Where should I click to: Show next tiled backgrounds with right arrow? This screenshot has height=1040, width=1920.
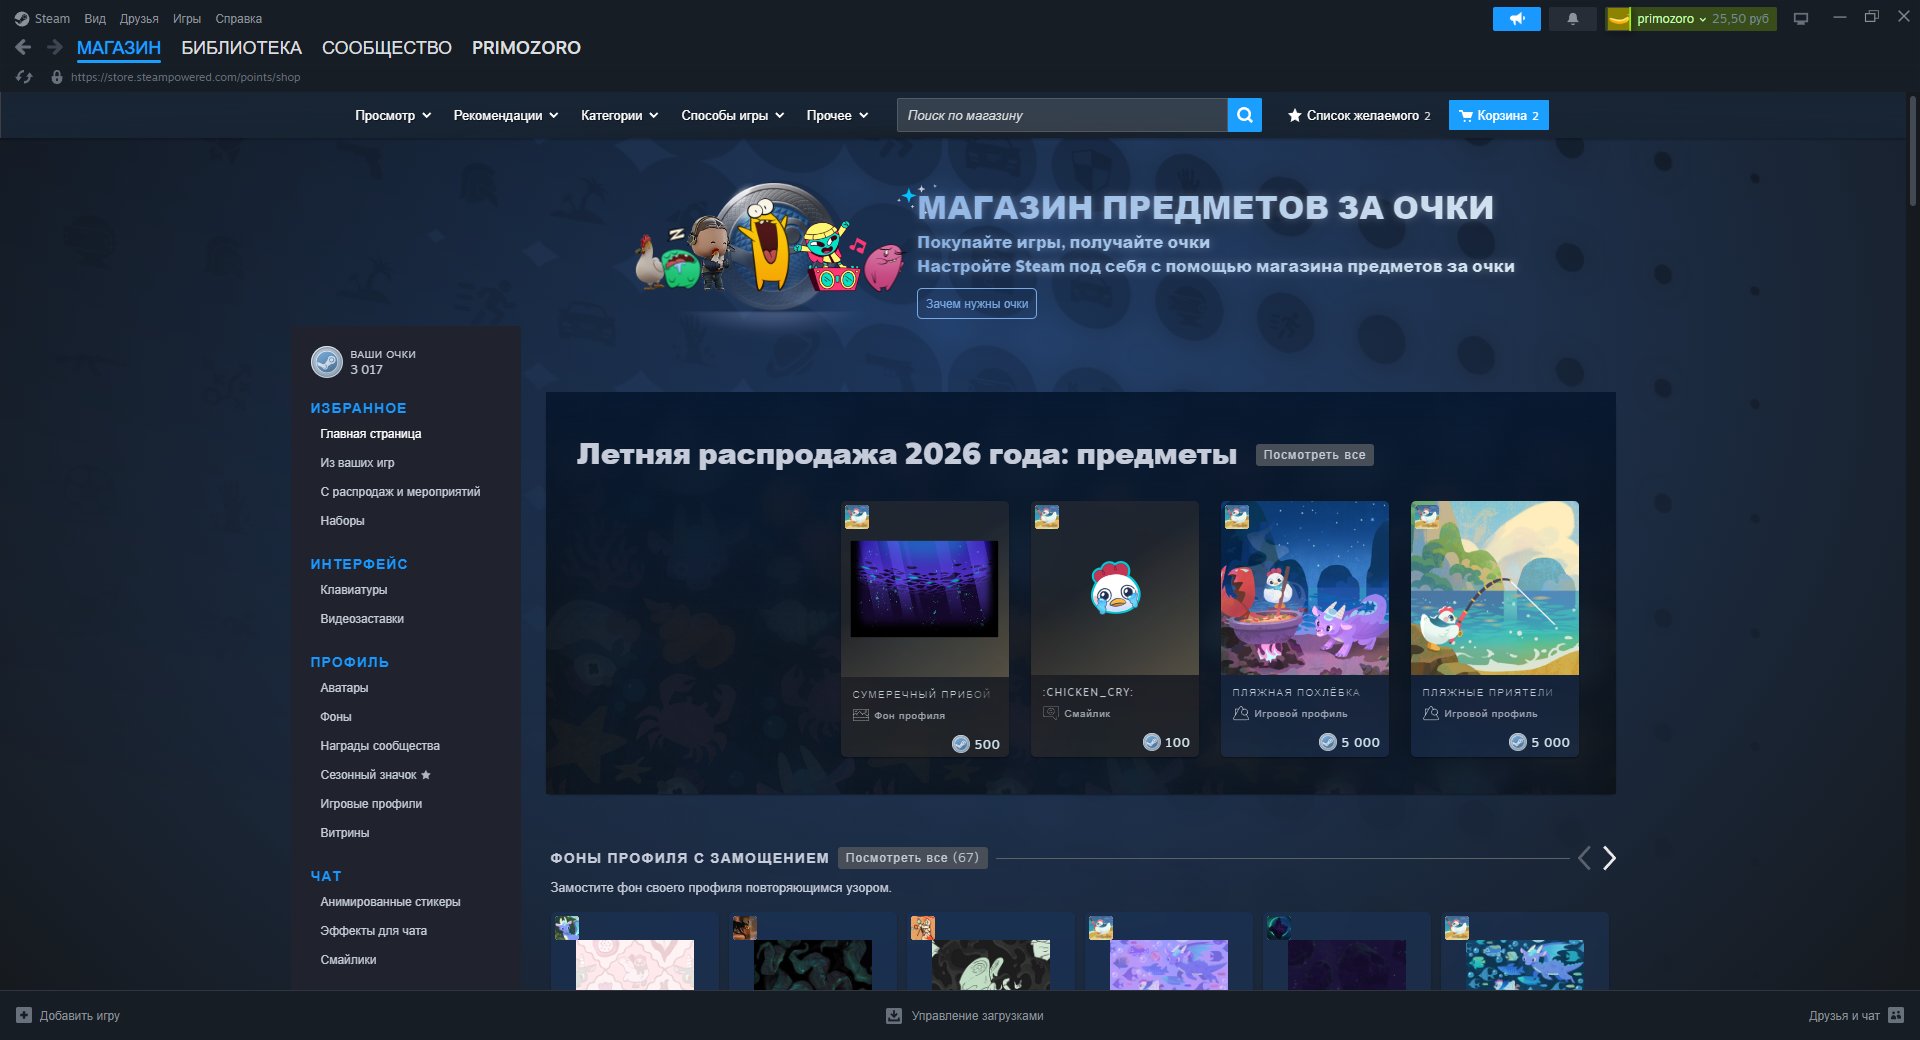pos(1609,858)
